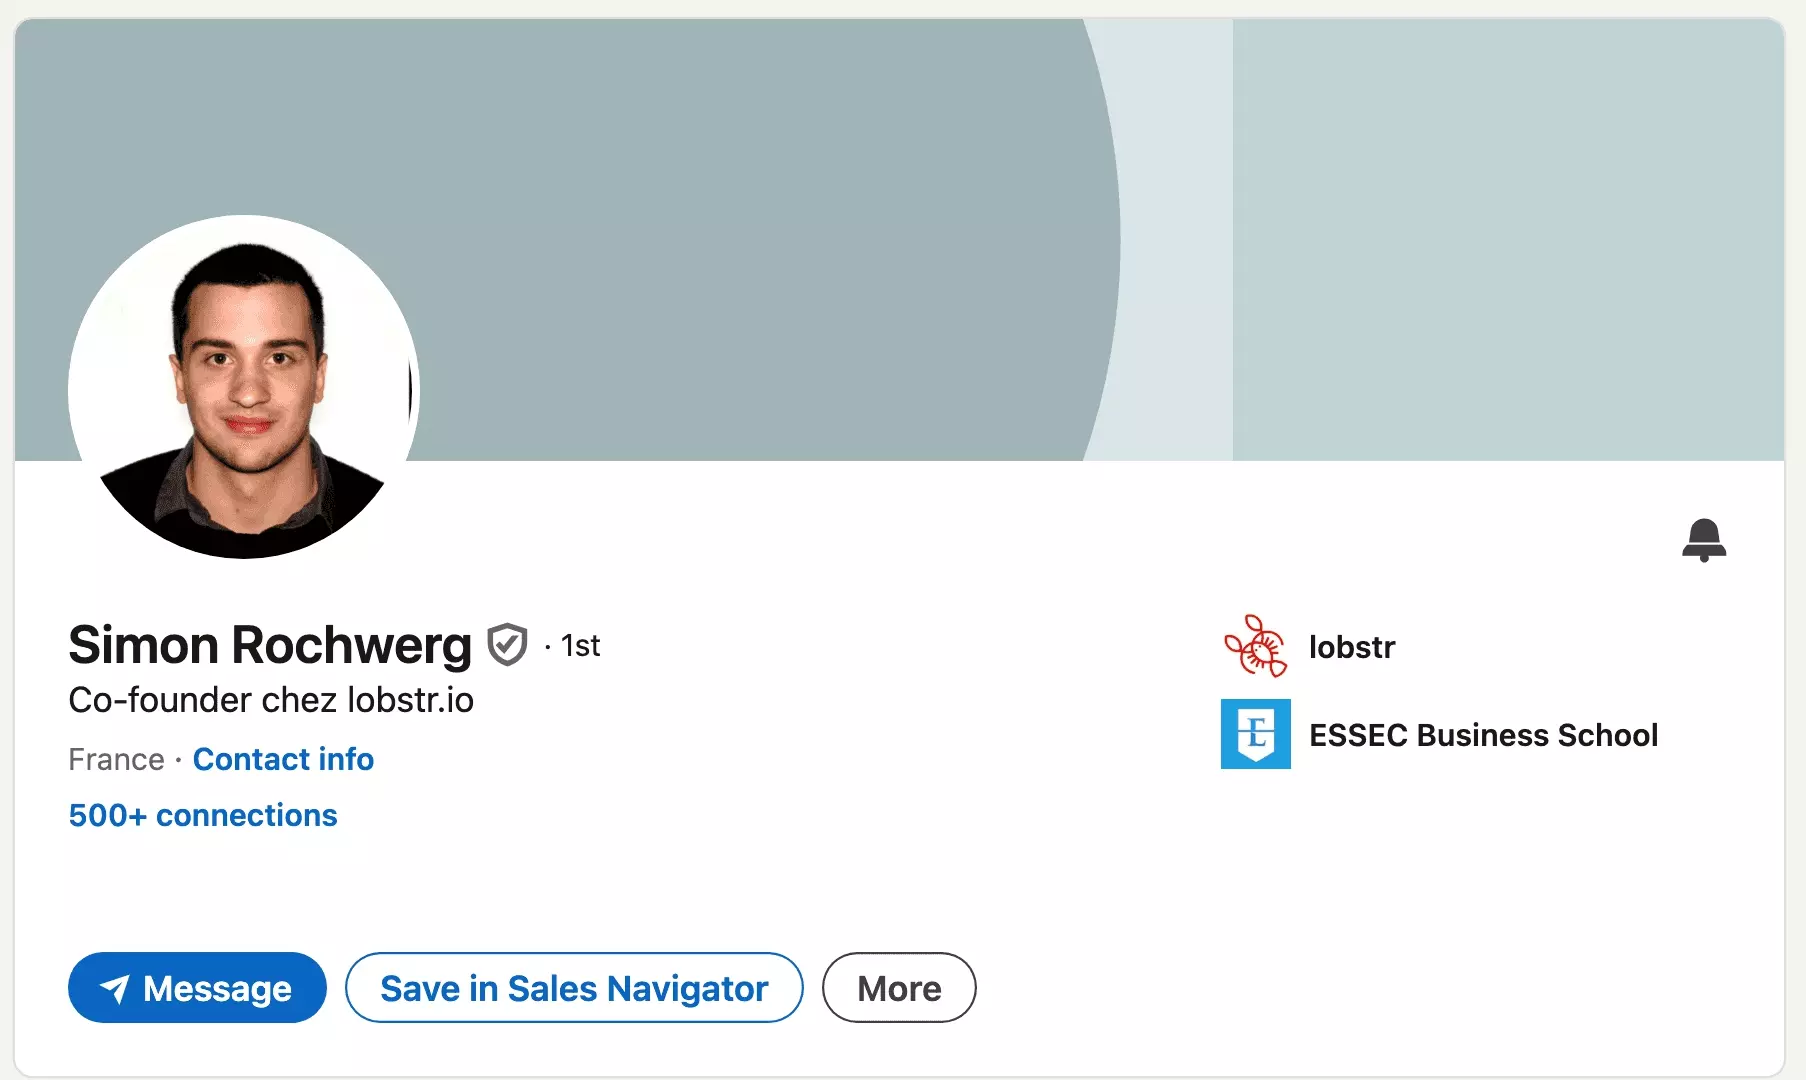Viewport: 1806px width, 1080px height.
Task: Send a Message to Simon
Action: point(197,988)
